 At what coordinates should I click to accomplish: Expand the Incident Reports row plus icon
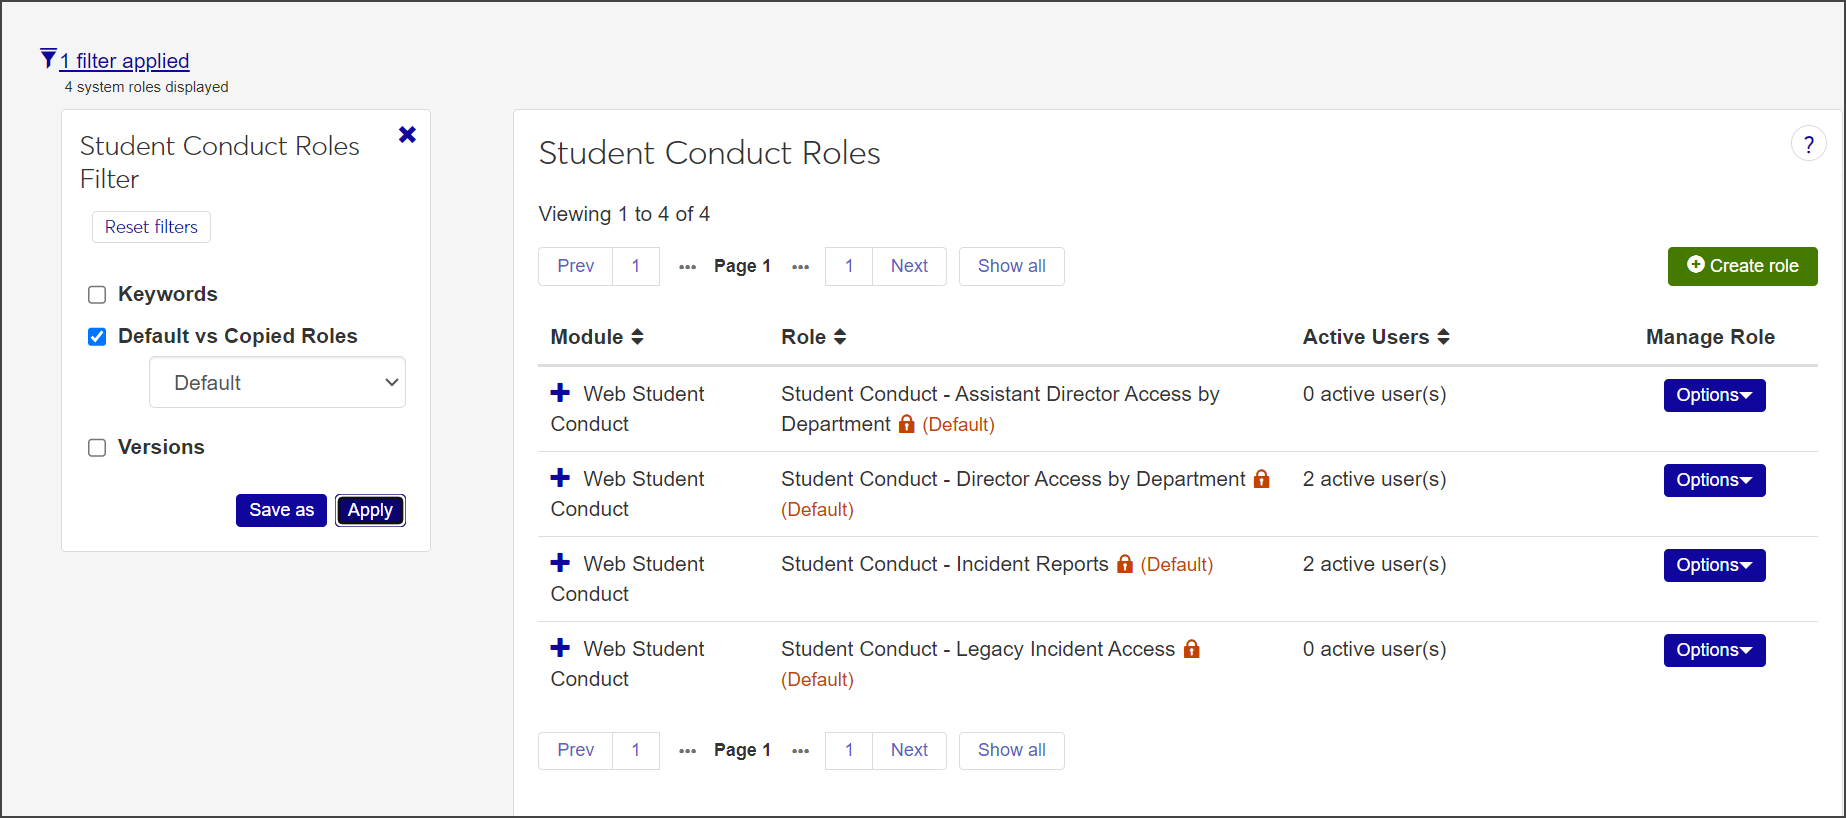point(560,563)
